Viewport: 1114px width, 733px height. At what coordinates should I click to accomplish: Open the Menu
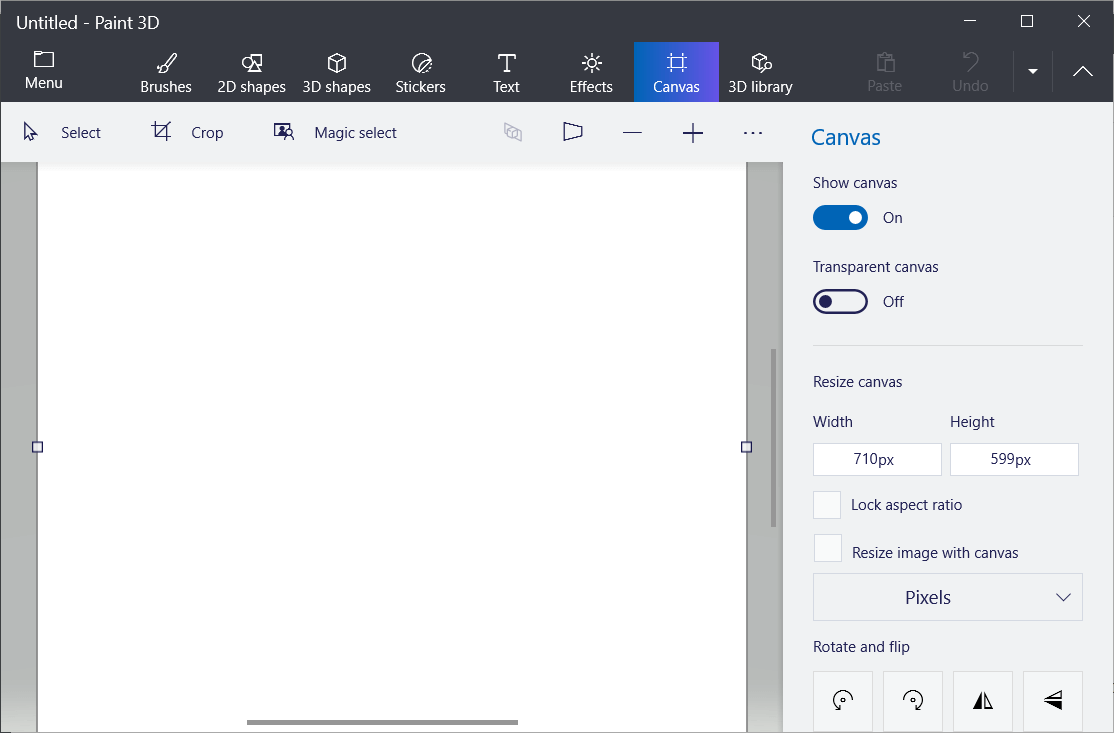(x=43, y=71)
